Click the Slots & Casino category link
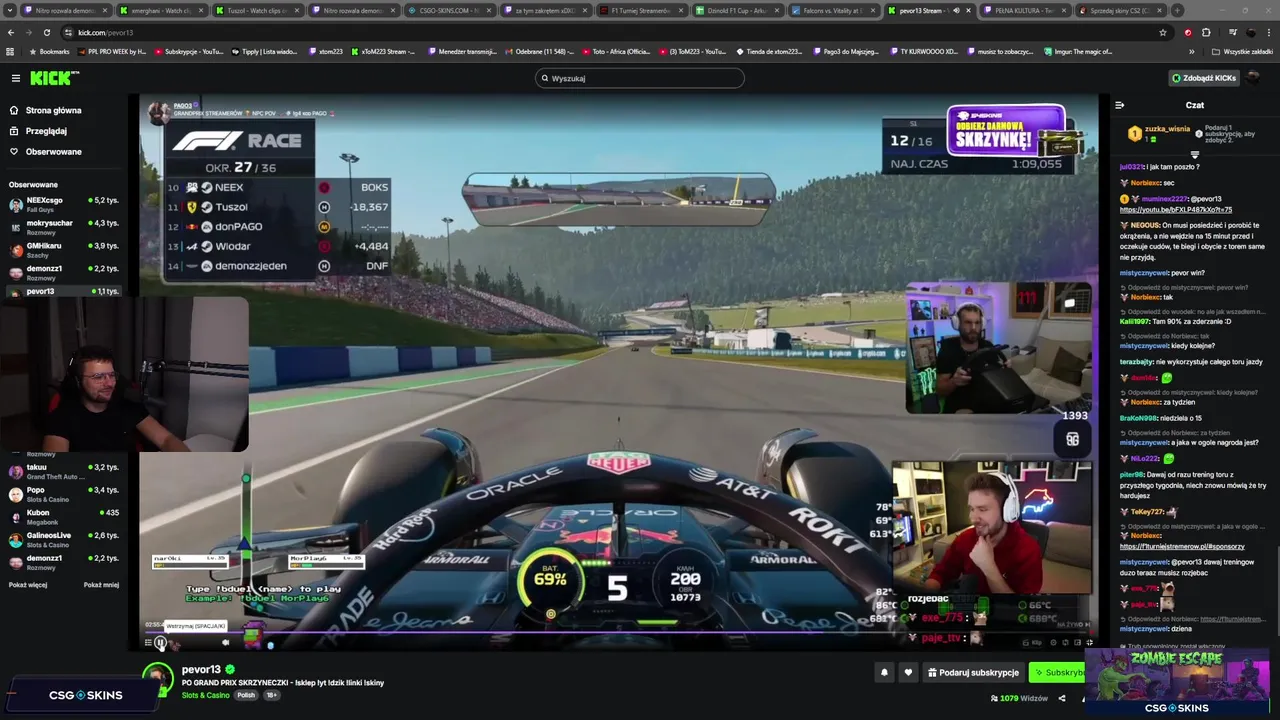Image resolution: width=1280 pixels, height=720 pixels. [x=206, y=695]
